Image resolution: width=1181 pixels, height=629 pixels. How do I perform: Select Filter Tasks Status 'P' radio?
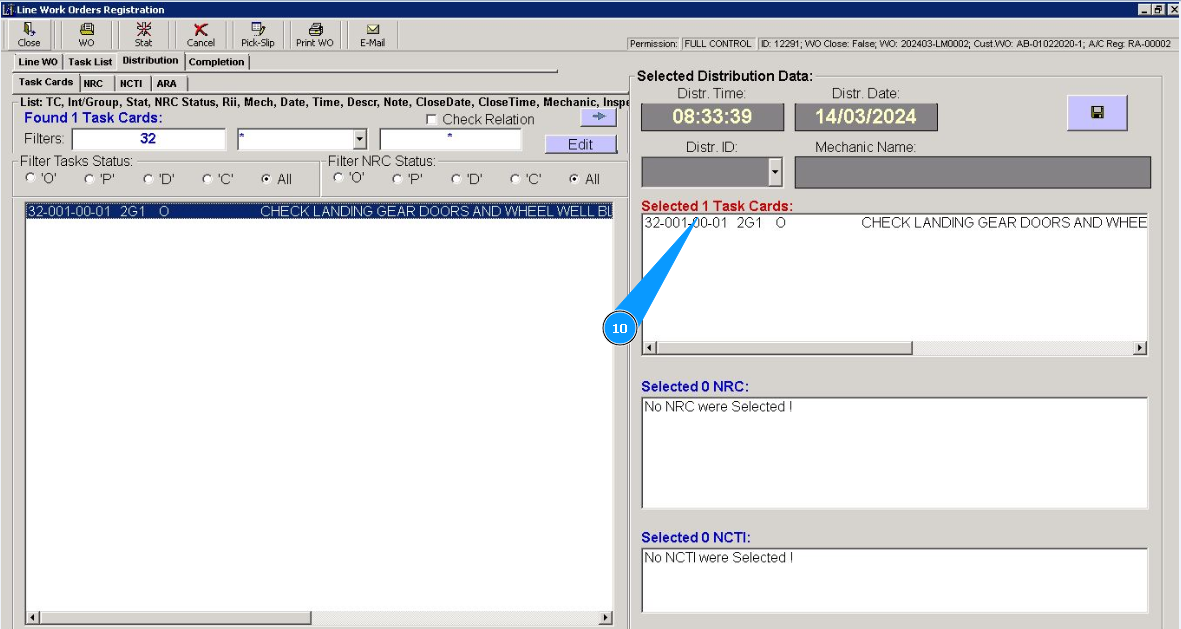[89, 179]
